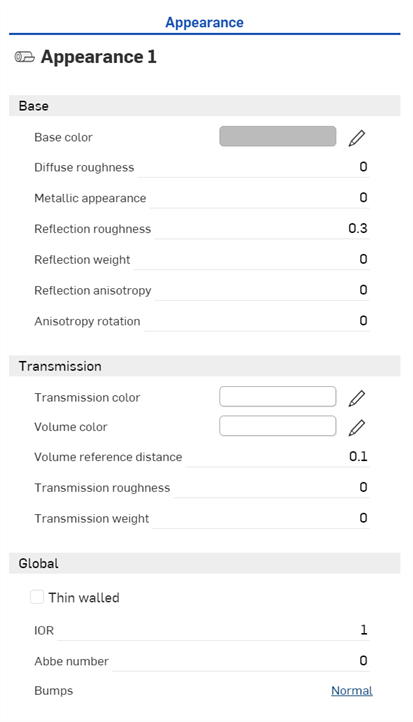413x722 pixels.
Task: Click the Reflection roughness 0.3 field
Action: tap(262, 229)
